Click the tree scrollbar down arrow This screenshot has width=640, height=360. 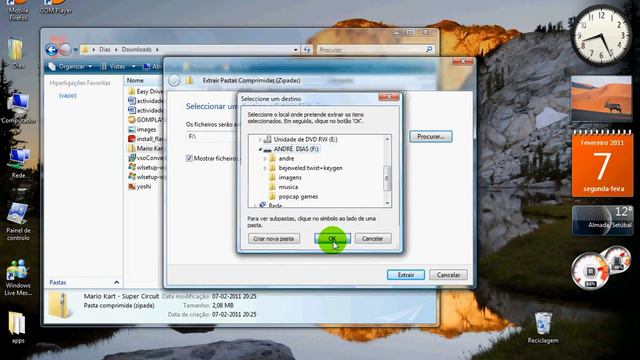pos(387,203)
